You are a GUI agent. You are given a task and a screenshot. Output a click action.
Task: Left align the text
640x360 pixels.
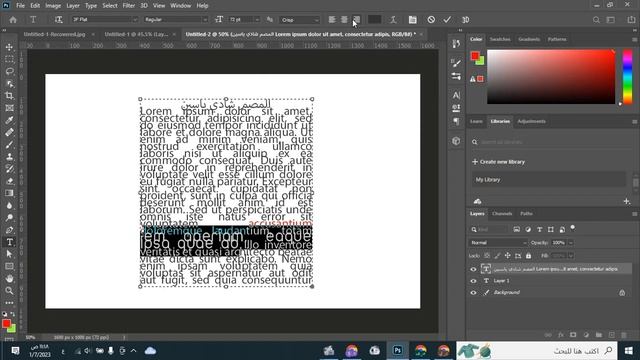(x=332, y=20)
